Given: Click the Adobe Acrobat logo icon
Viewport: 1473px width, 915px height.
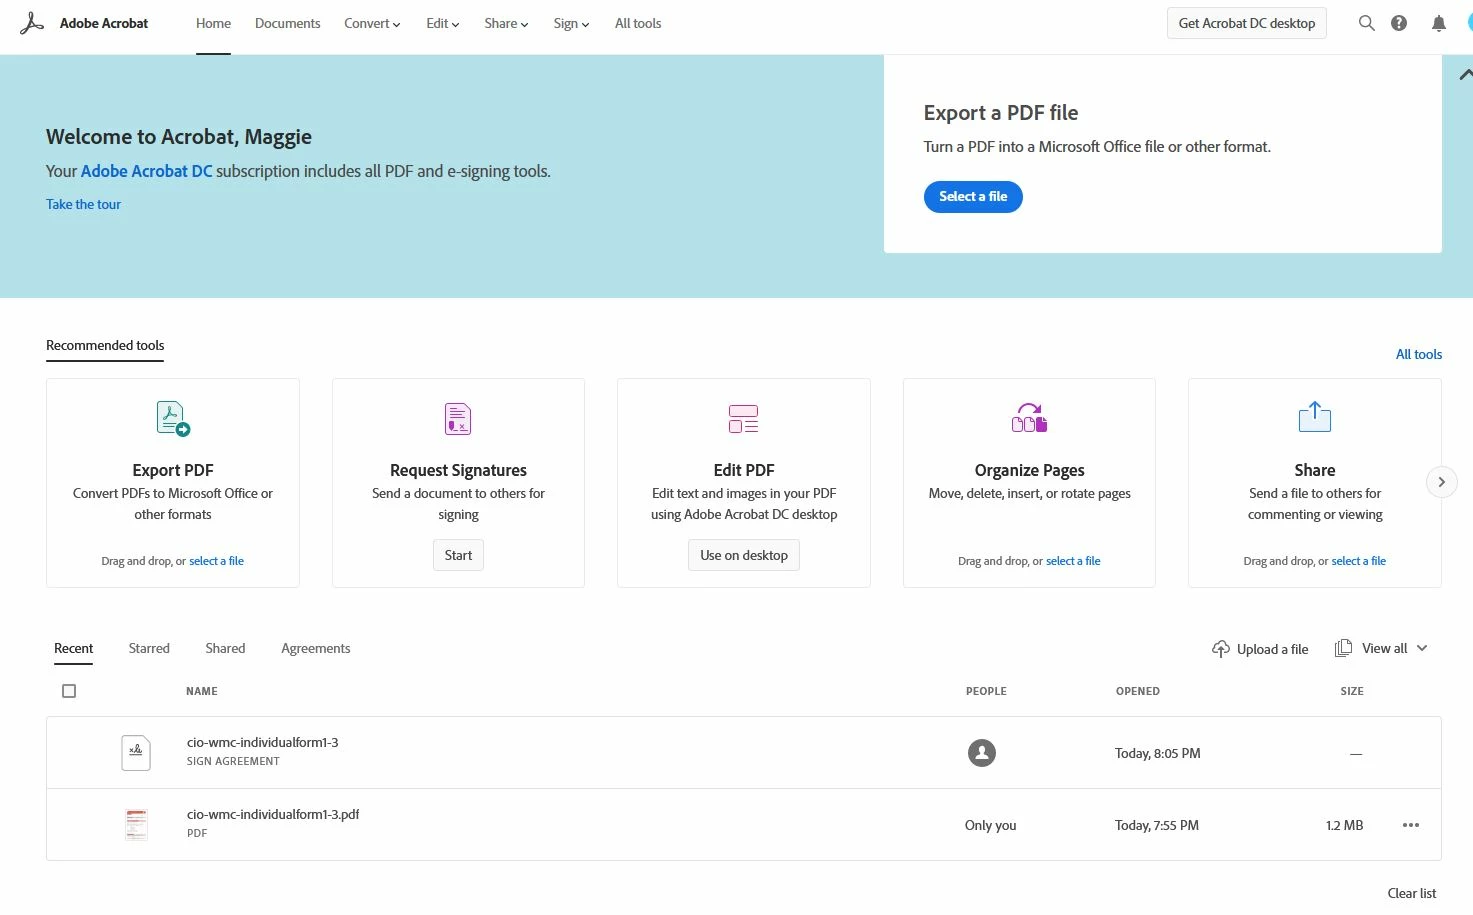Looking at the screenshot, I should [32, 23].
